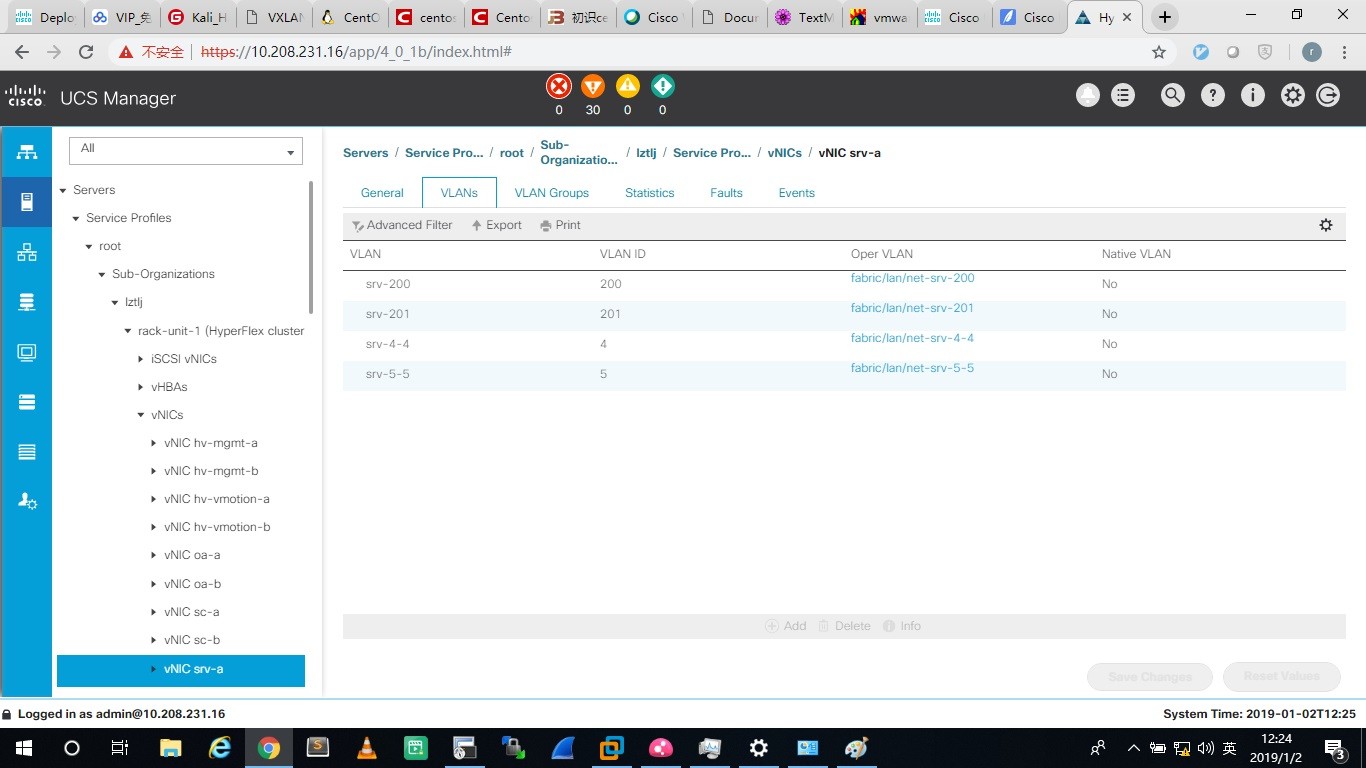Sort by Native VLAN column header
The image size is (1366, 768).
click(1136, 254)
